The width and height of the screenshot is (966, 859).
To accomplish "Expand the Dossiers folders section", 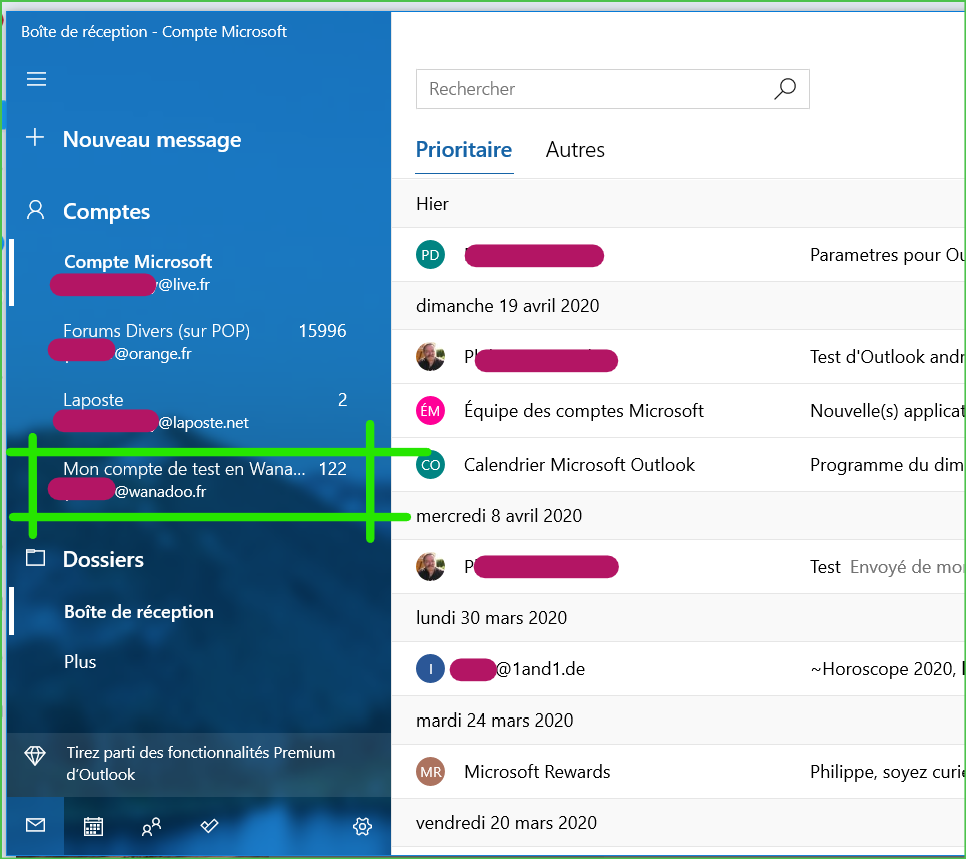I will pos(103,559).
